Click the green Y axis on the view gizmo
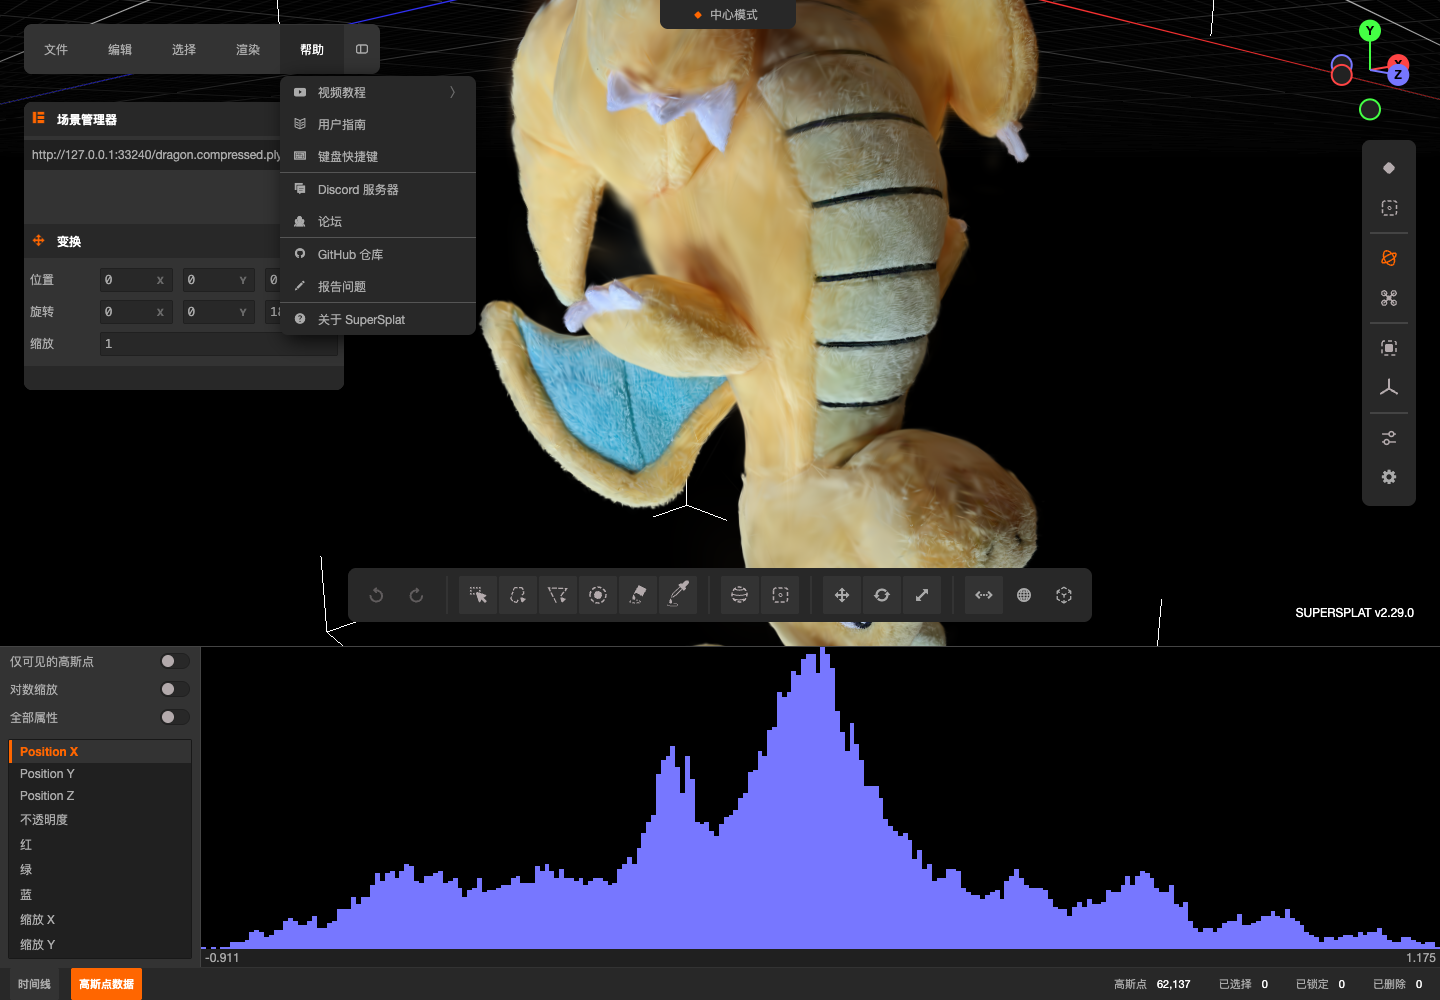This screenshot has width=1440, height=1000. click(1370, 31)
